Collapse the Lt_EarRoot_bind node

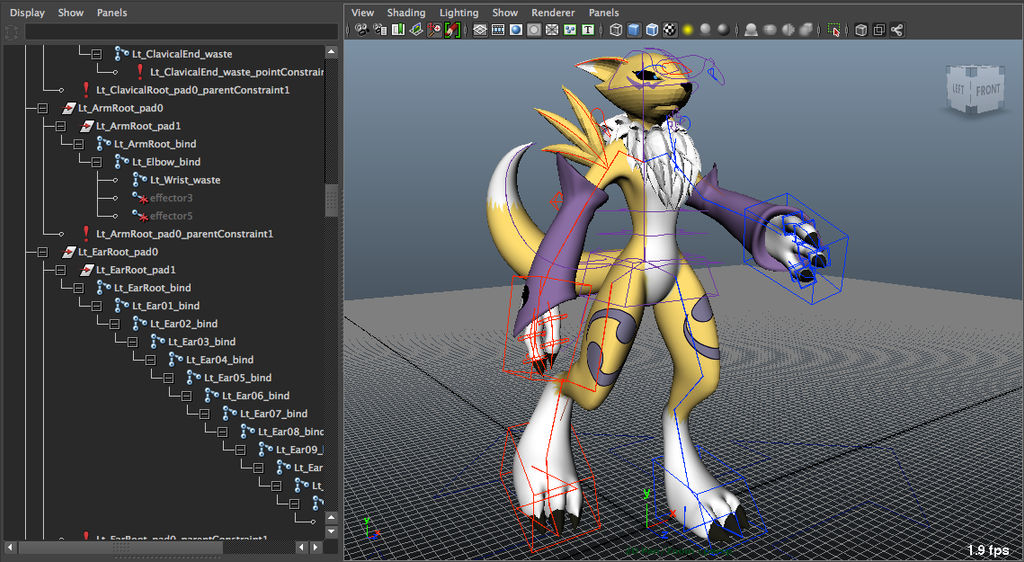pyautogui.click(x=78, y=288)
